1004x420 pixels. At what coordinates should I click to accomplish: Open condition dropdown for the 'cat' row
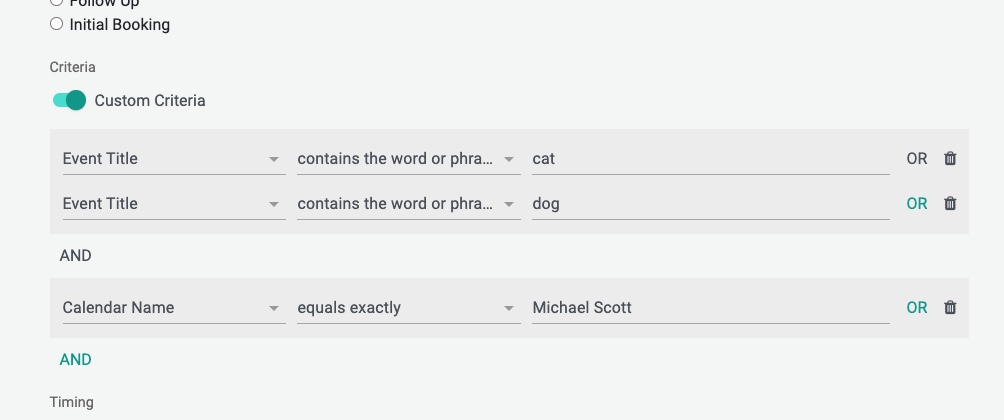(409, 158)
